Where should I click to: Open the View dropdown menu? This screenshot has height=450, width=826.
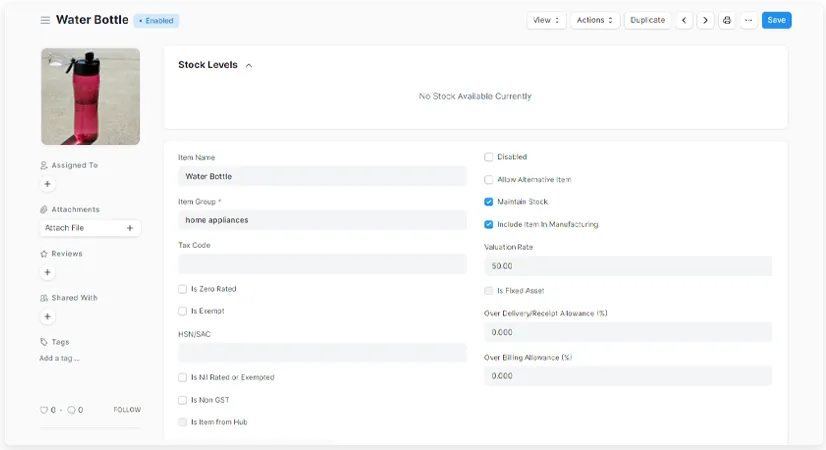pyautogui.click(x=546, y=20)
